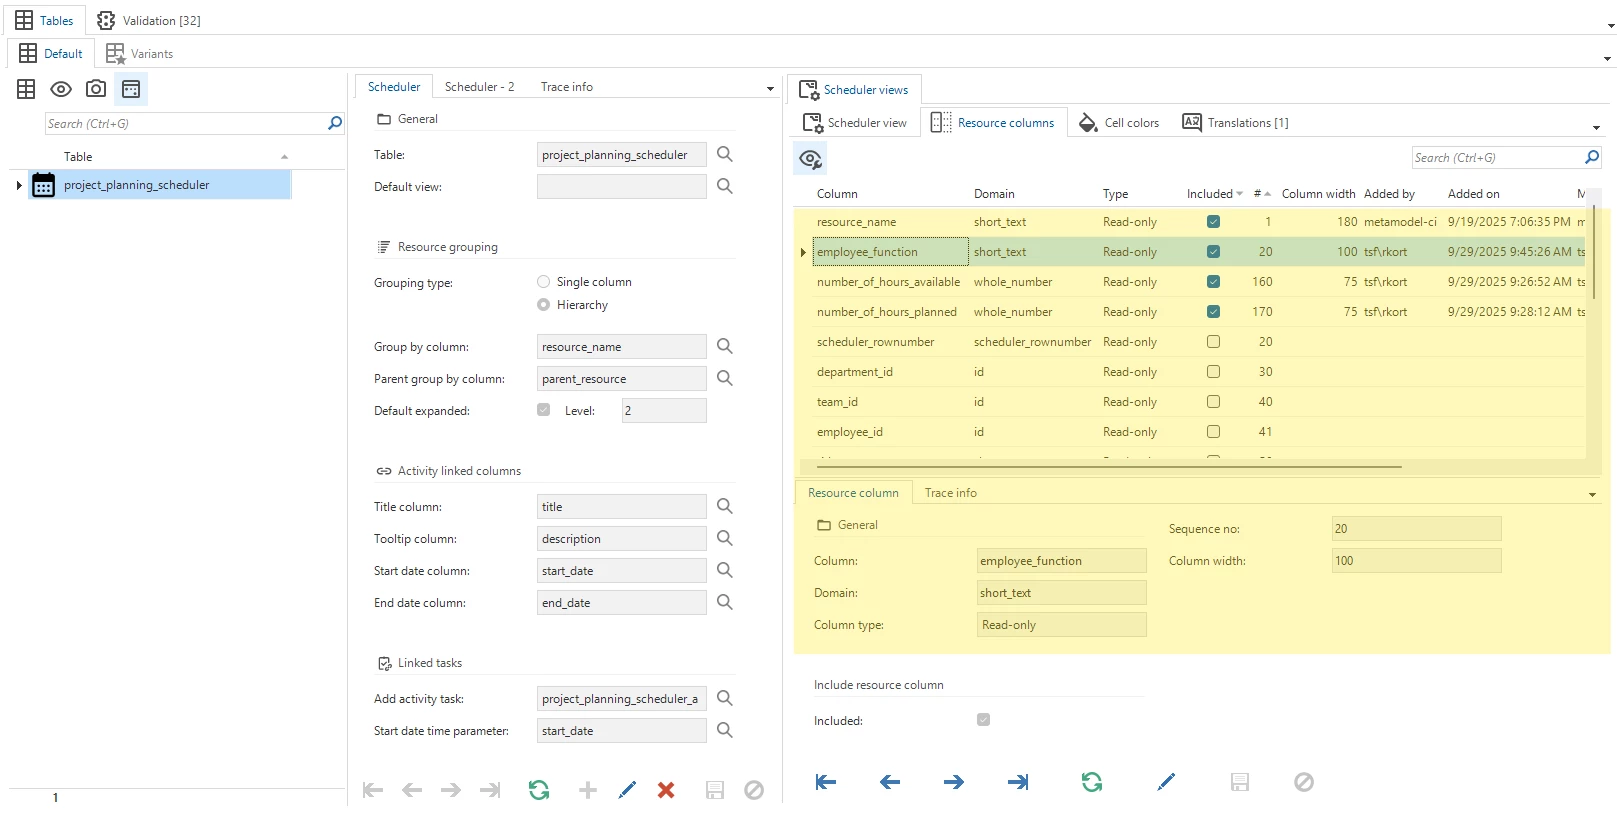This screenshot has width=1617, height=815.
Task: Click the eye settings icon above Resource columns grid
Action: (810, 159)
